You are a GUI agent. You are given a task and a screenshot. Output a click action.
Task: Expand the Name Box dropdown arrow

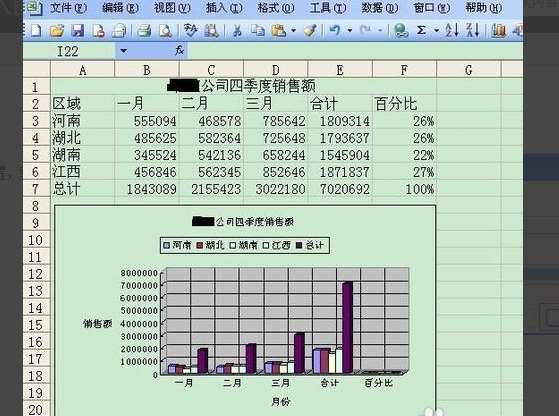point(123,51)
